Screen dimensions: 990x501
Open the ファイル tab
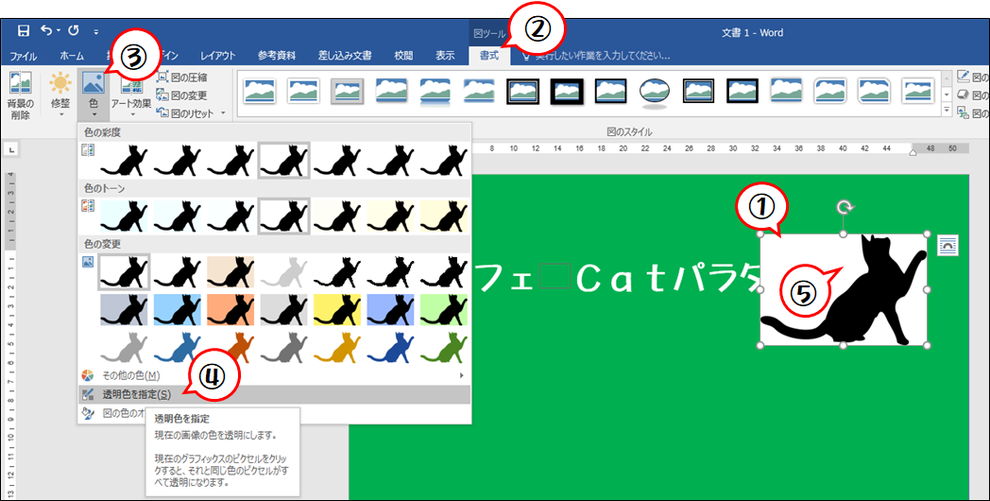tap(23, 56)
